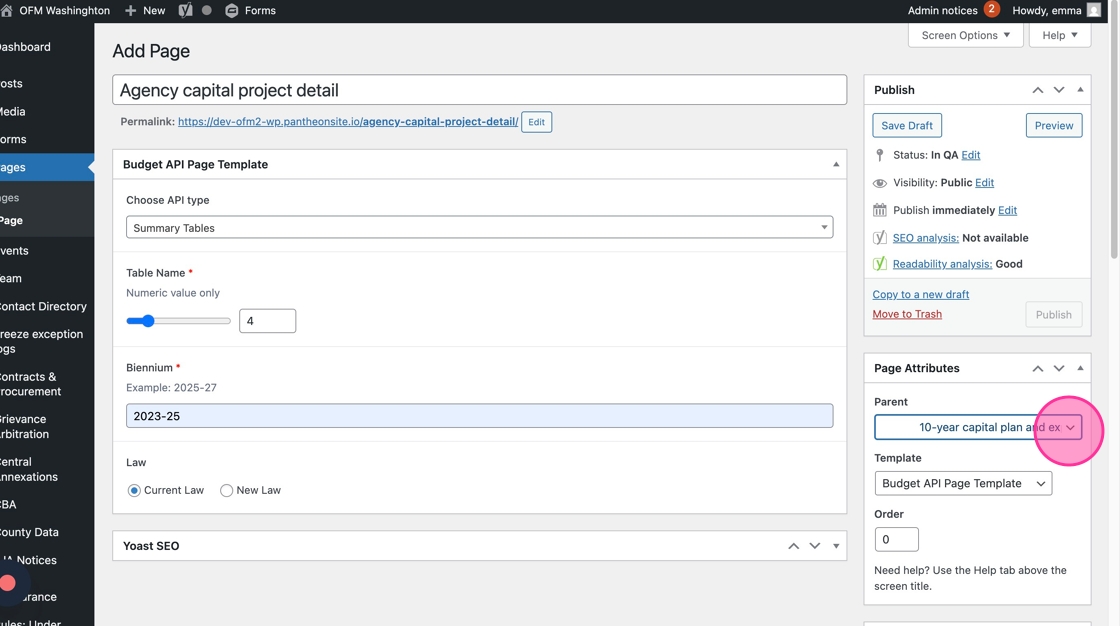This screenshot has width=1120, height=626.
Task: Click the New plus icon in admin bar
Action: tap(131, 10)
